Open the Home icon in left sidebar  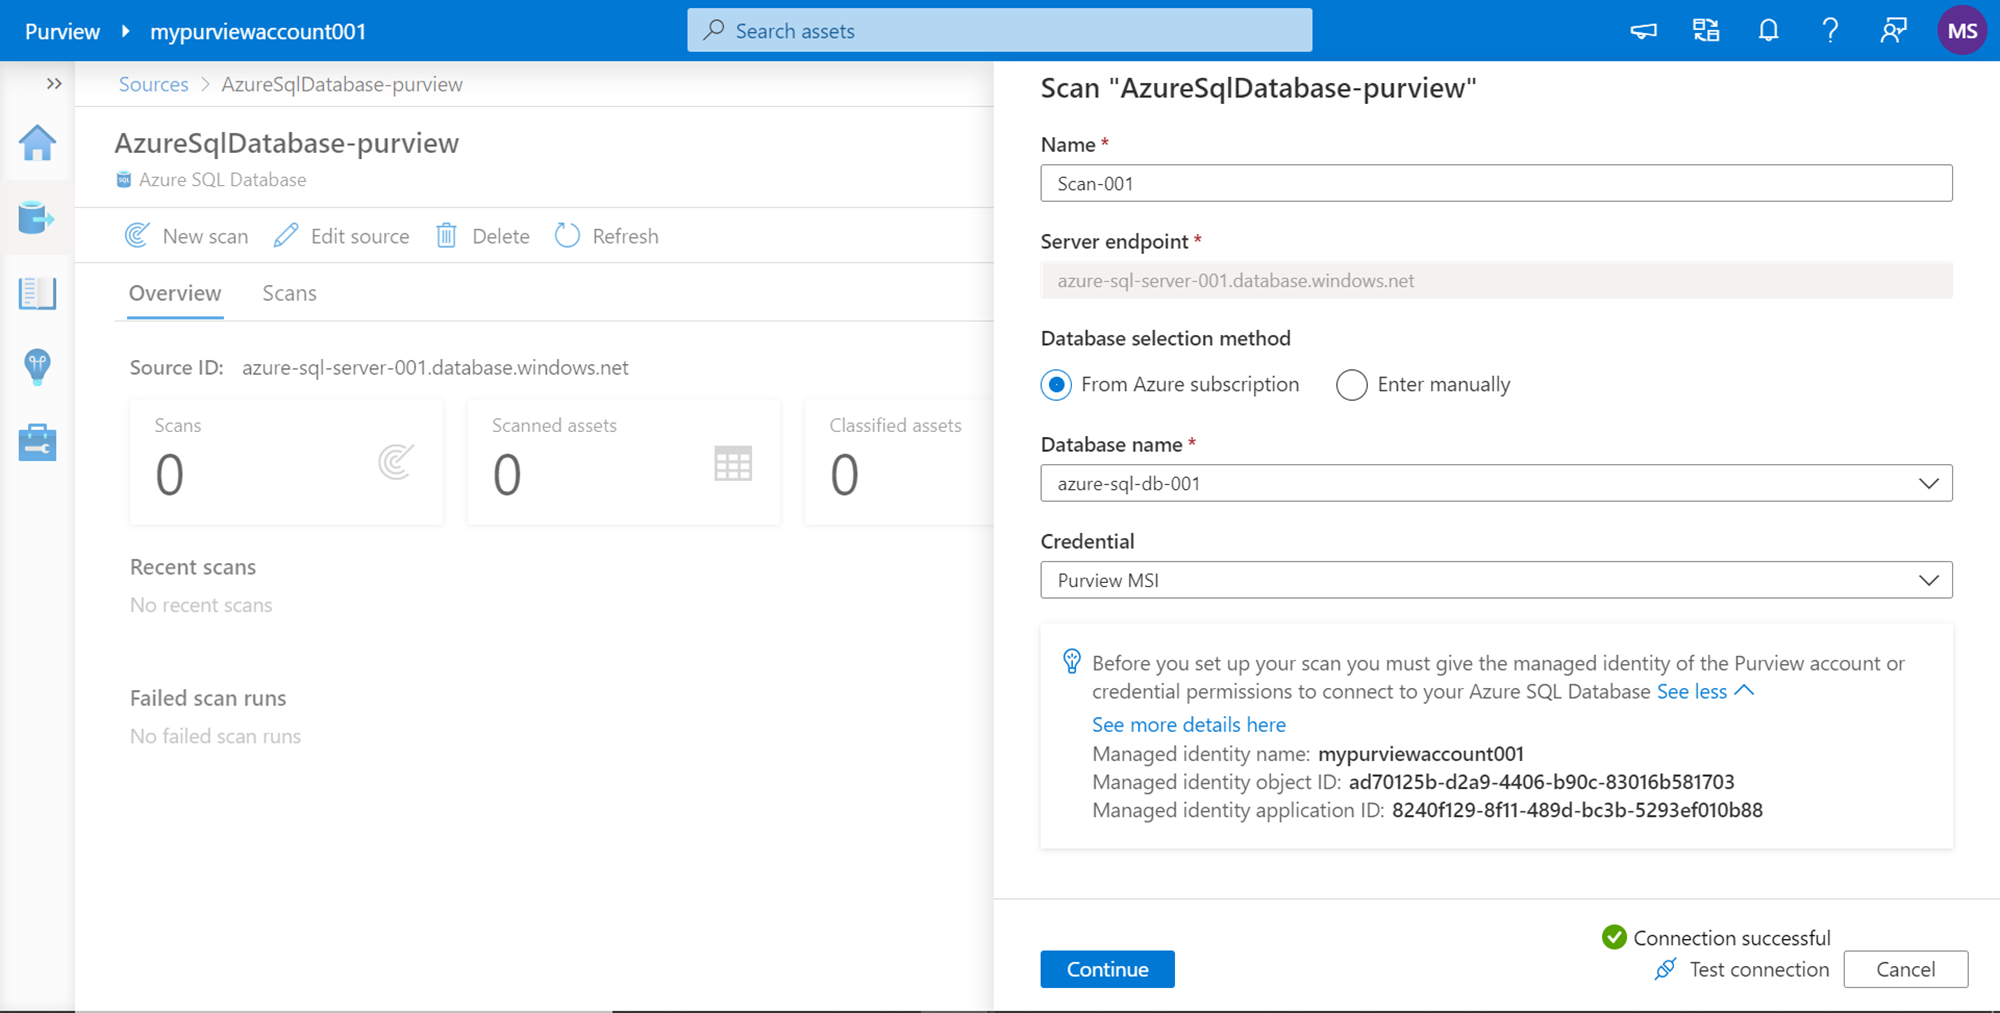[x=37, y=143]
